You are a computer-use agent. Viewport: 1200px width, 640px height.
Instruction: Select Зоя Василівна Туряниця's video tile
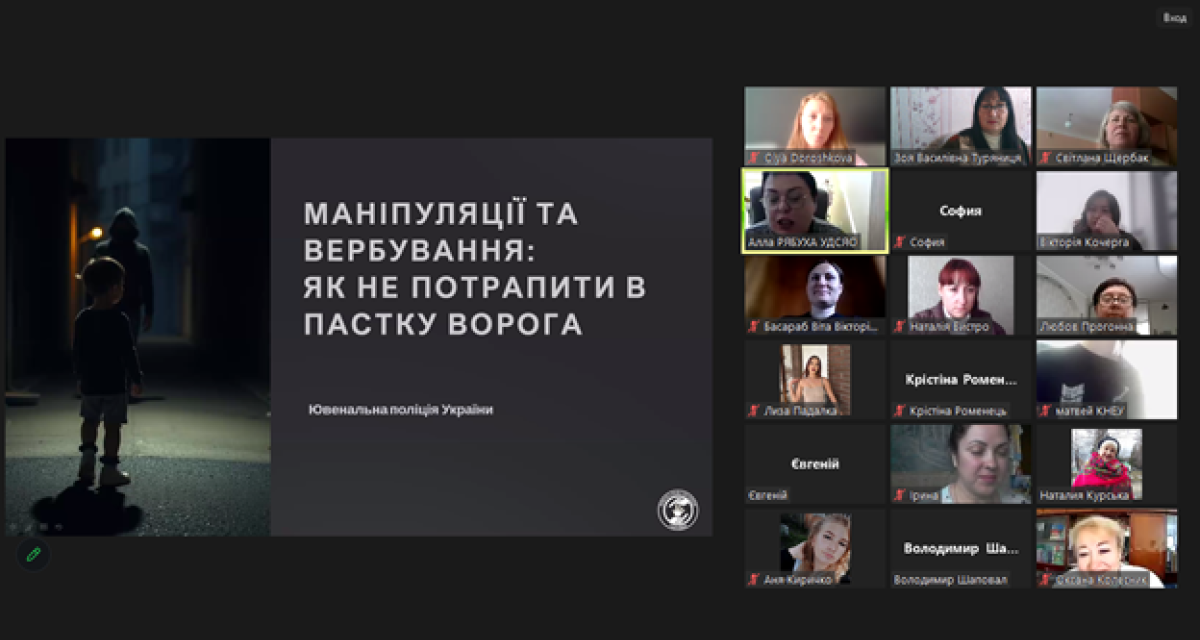[x=960, y=124]
